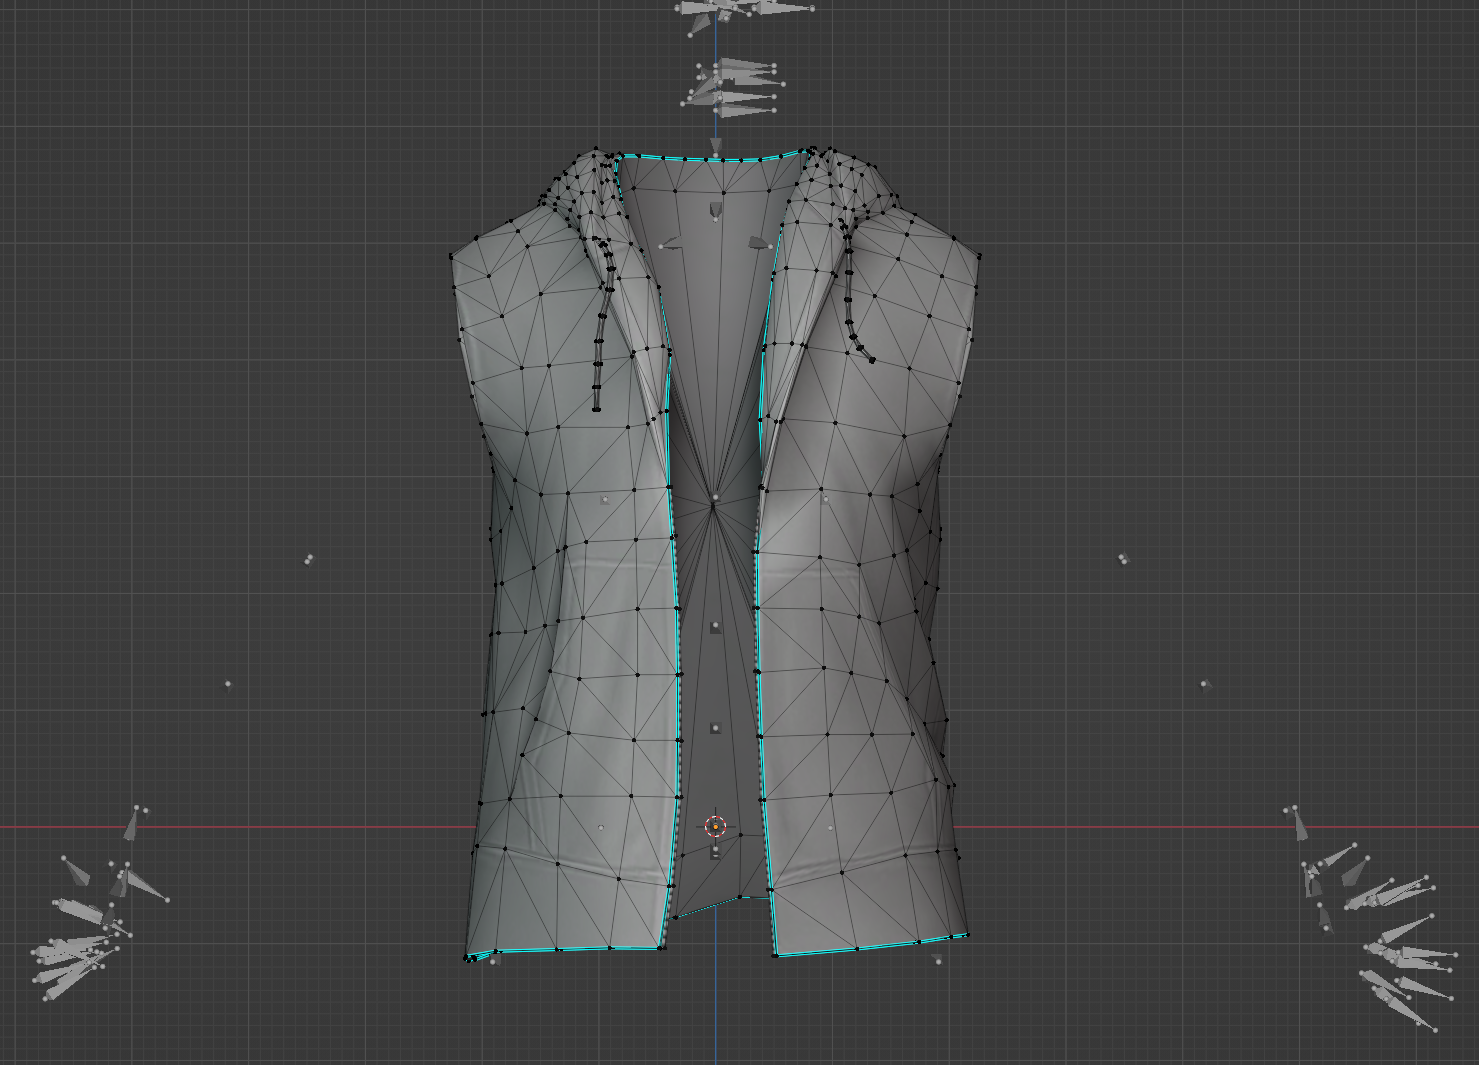1479x1065 pixels.
Task: Select the isolated bone point far right of the vest at chest level
Action: (x=1123, y=559)
